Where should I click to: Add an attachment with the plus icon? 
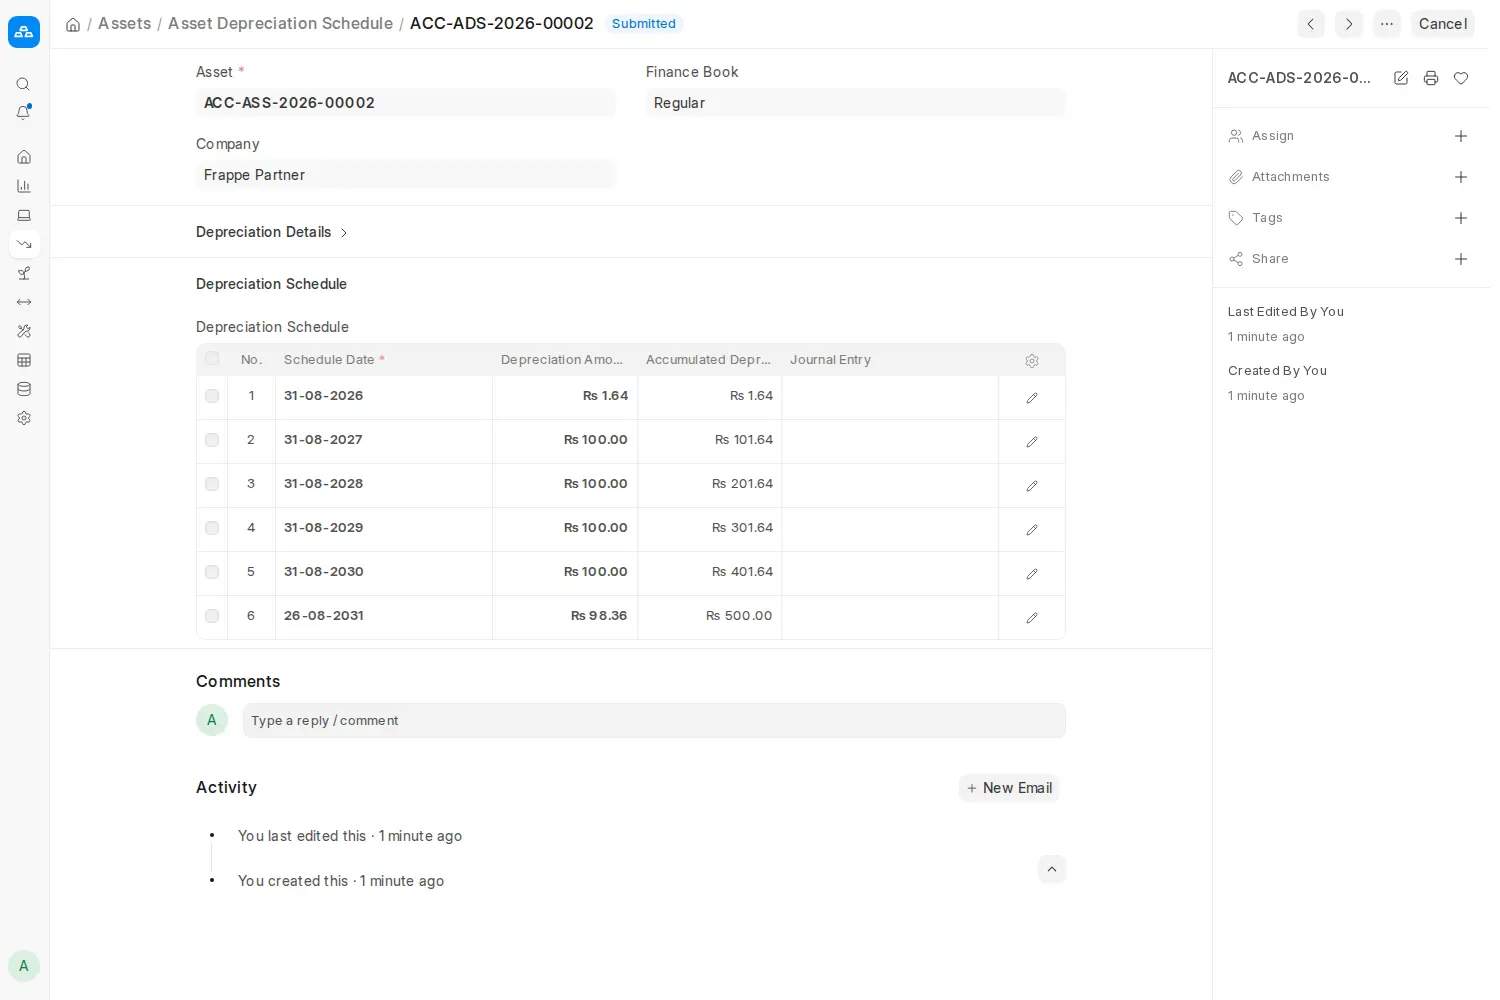click(1461, 177)
